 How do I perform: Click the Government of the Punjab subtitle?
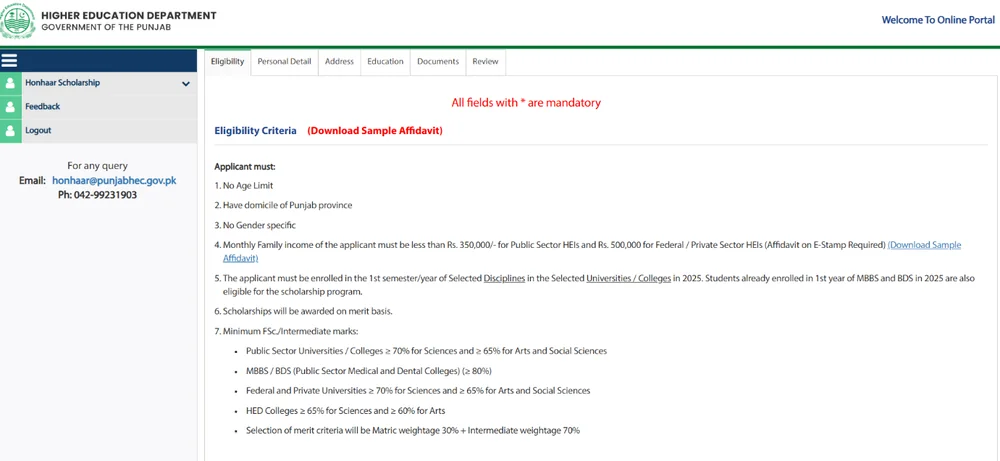pos(106,27)
